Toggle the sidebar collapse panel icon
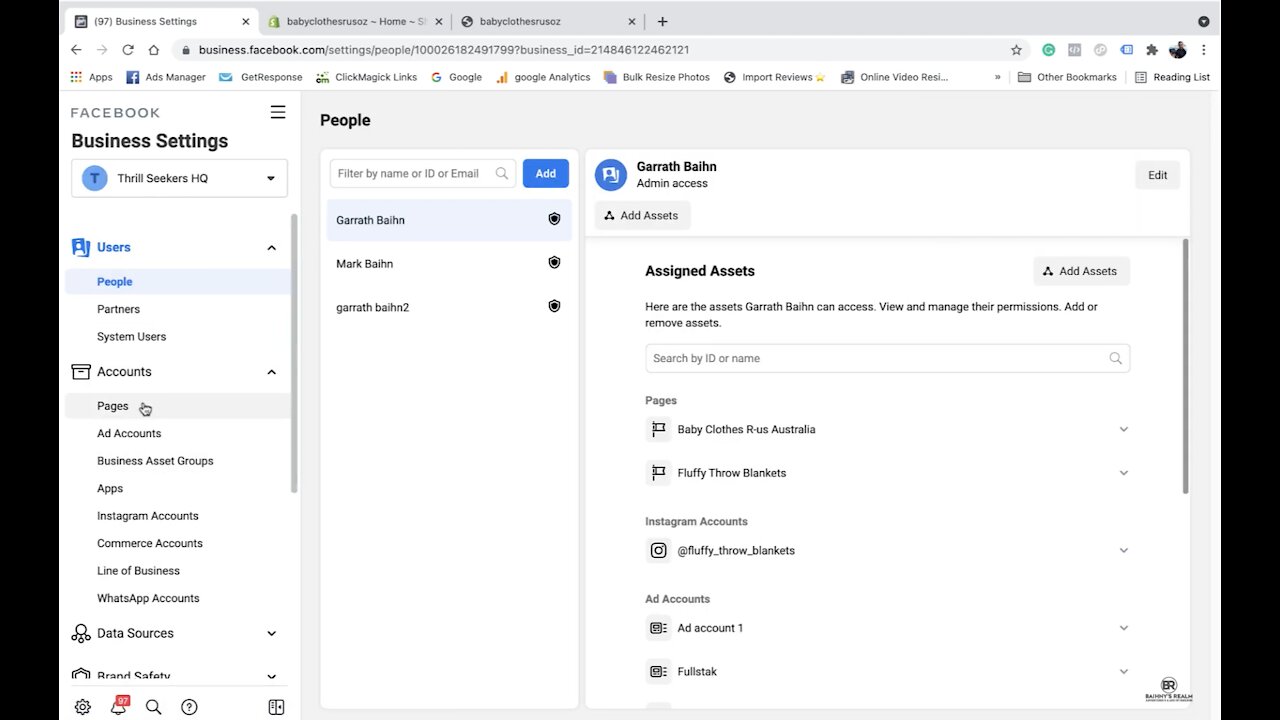 [277, 707]
